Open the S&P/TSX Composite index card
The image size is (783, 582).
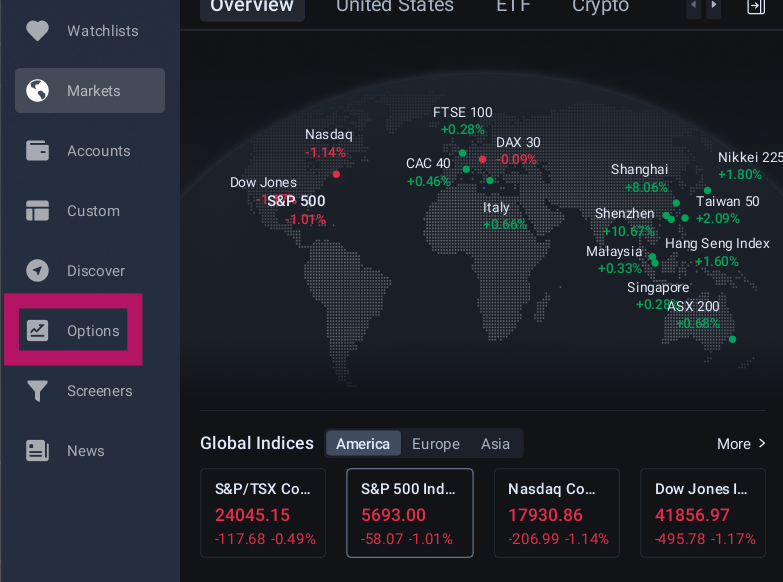pos(263,513)
